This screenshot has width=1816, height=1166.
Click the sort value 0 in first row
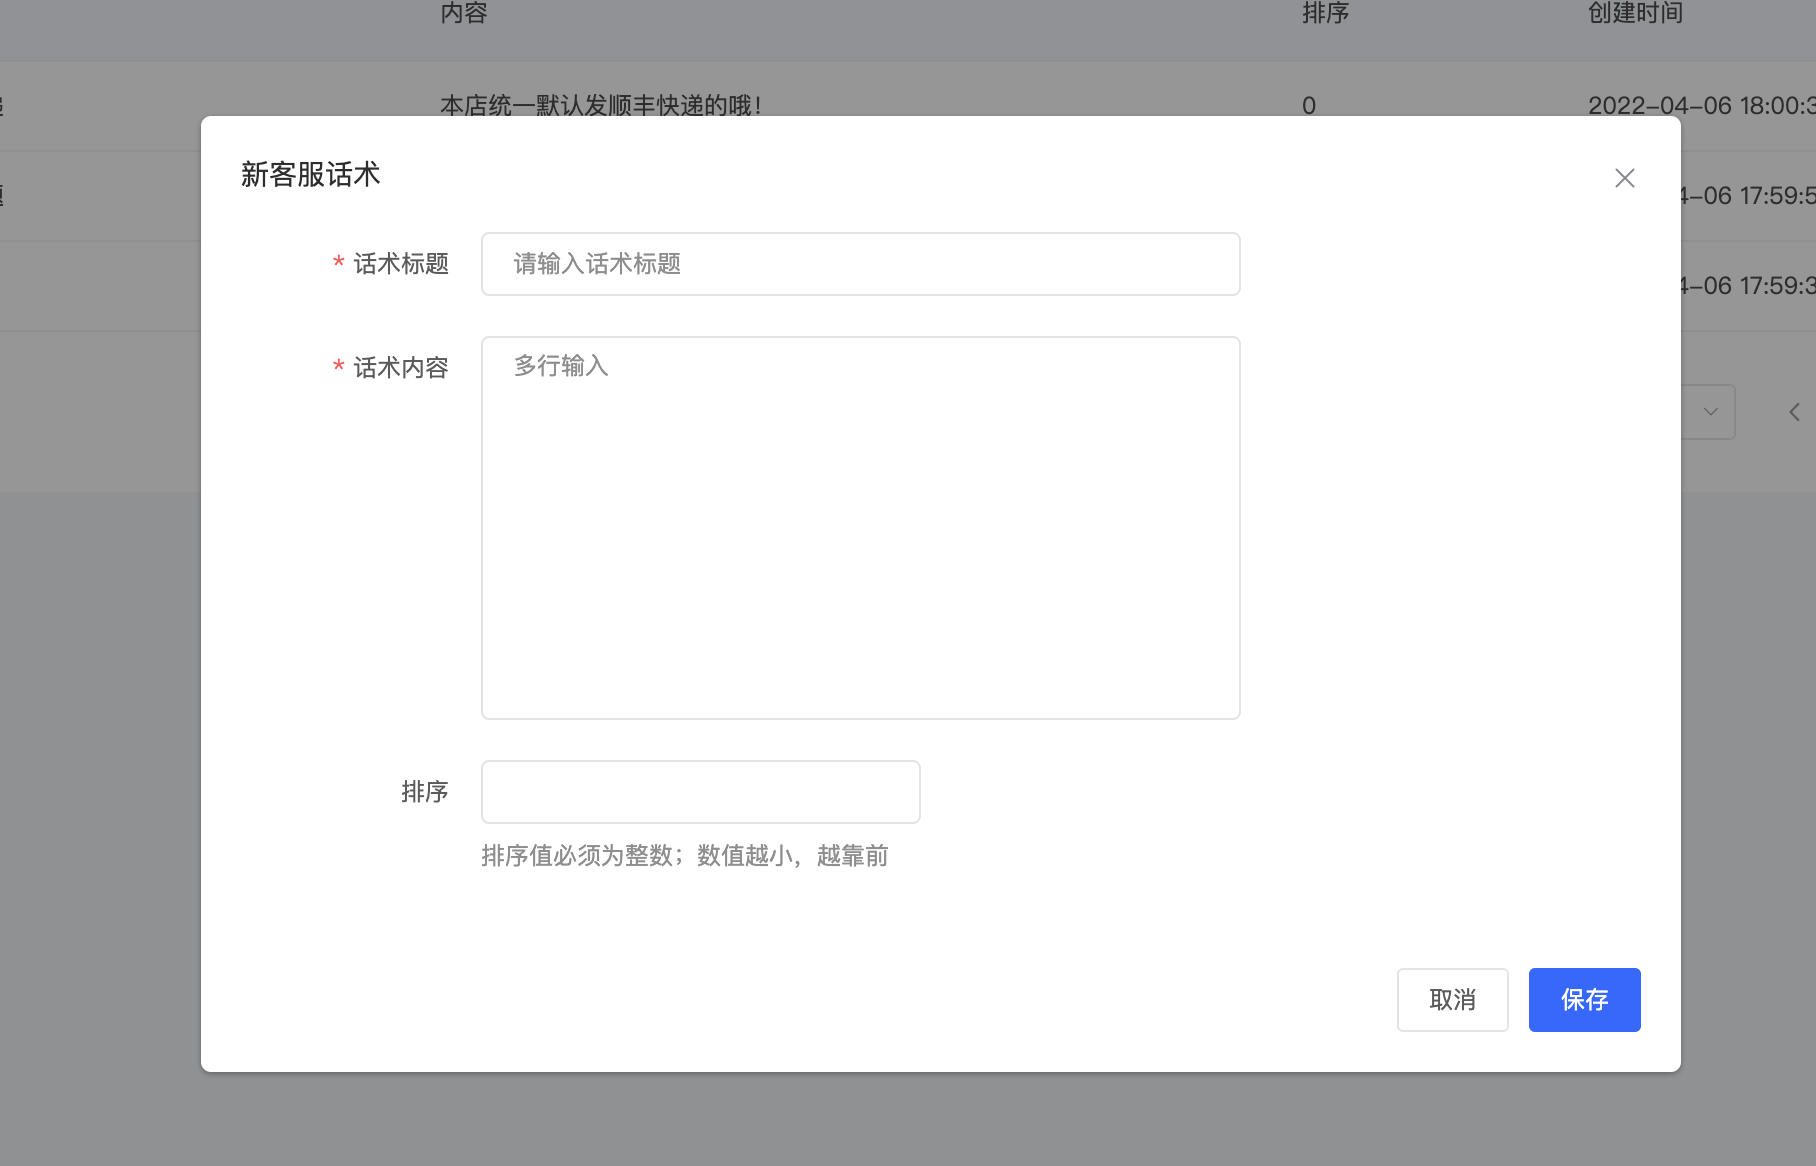coord(1309,105)
